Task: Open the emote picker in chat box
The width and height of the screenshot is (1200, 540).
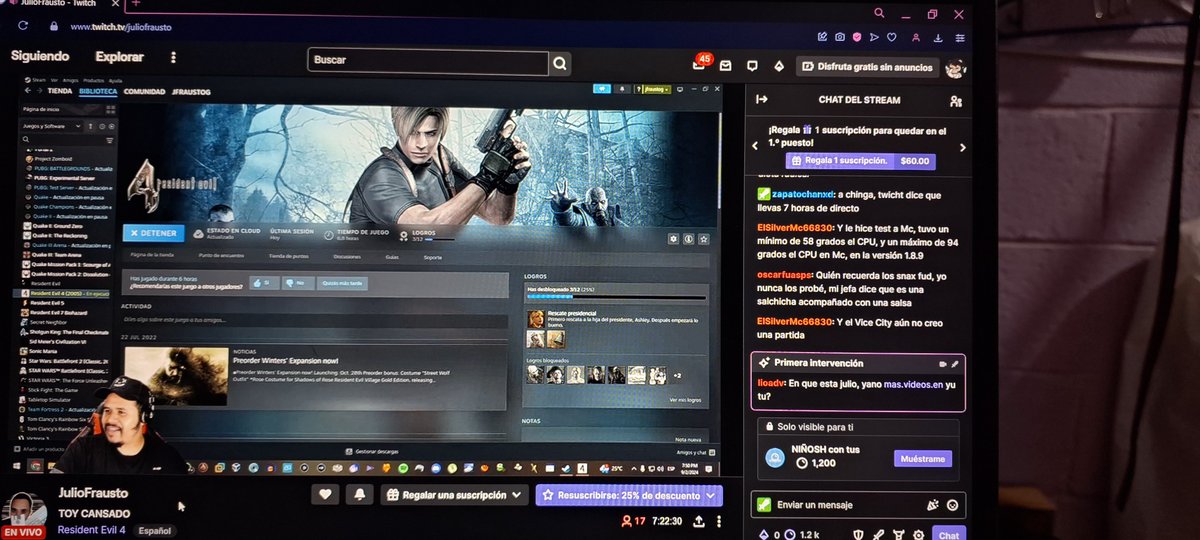Action: click(953, 505)
